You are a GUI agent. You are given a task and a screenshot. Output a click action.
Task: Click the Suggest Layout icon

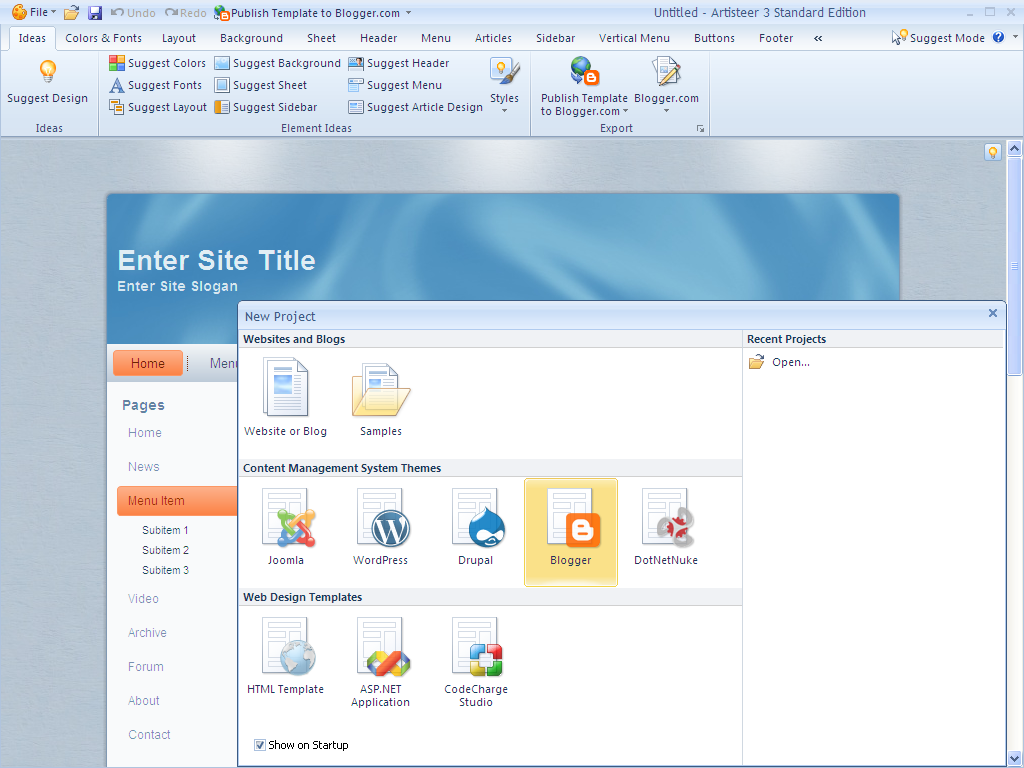click(117, 107)
